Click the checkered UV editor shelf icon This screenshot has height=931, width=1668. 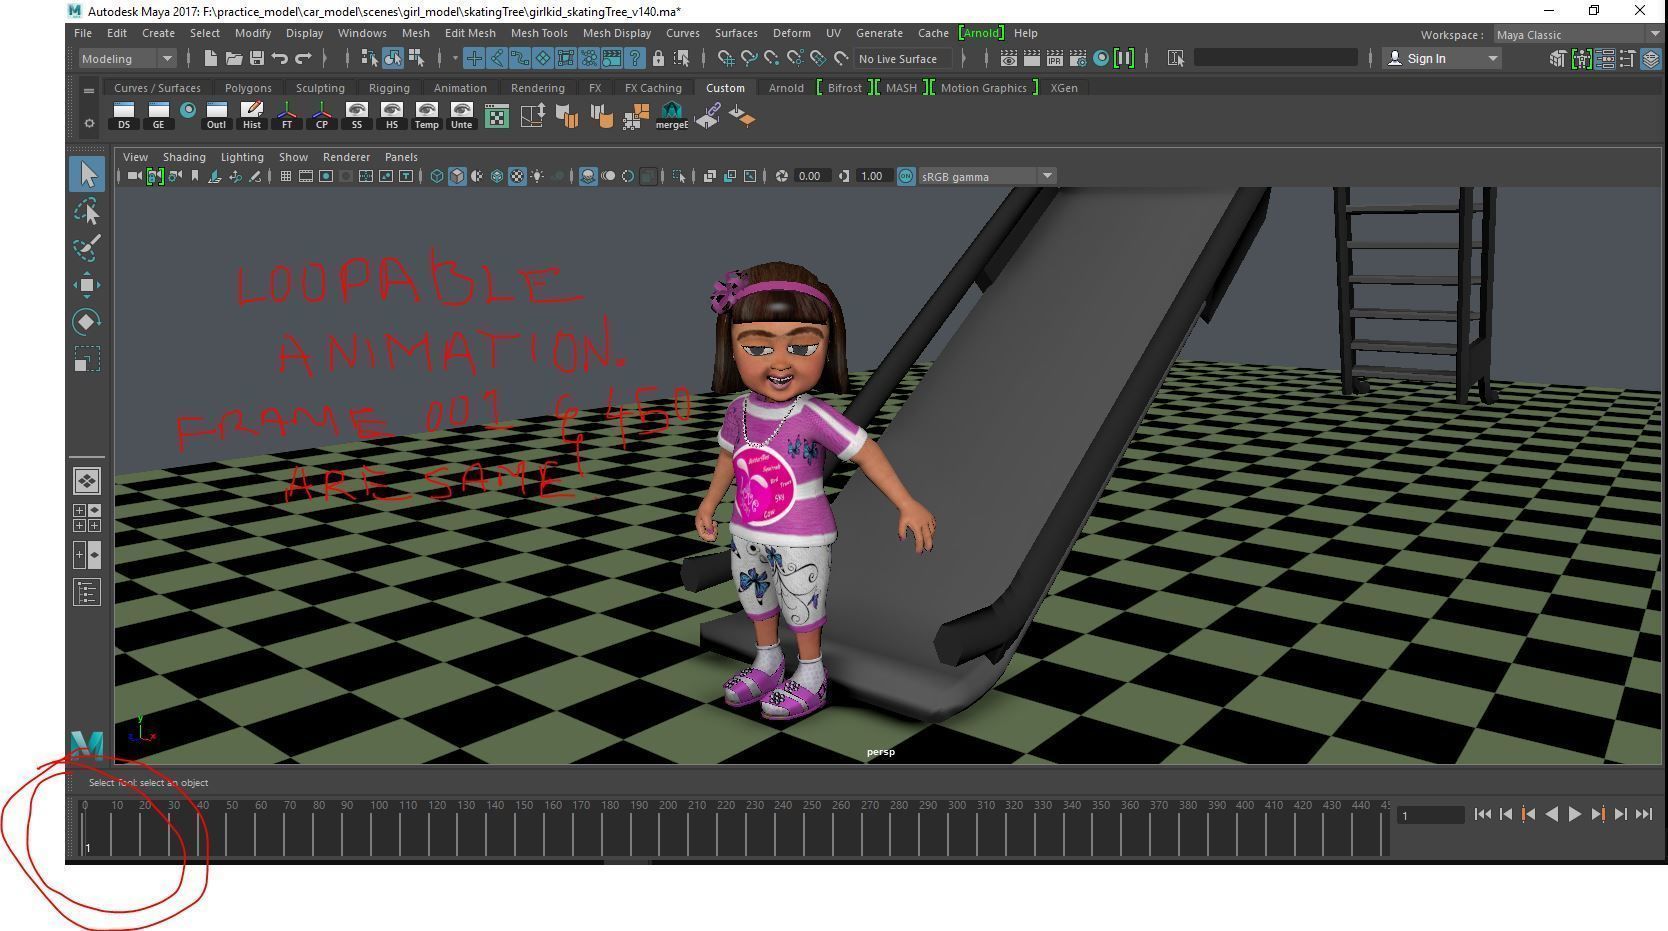point(496,117)
